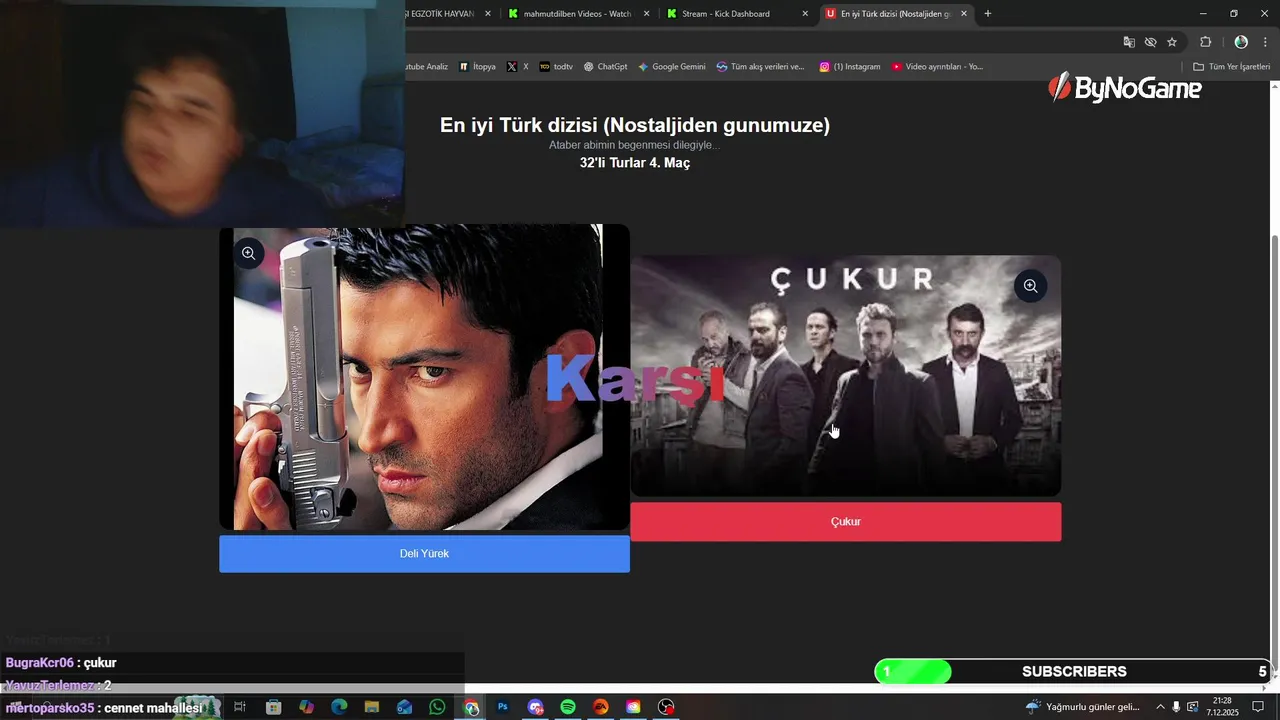Open the Video ayrıntıları YouTube bookmark
Screen dimensions: 1280x720
938,67
